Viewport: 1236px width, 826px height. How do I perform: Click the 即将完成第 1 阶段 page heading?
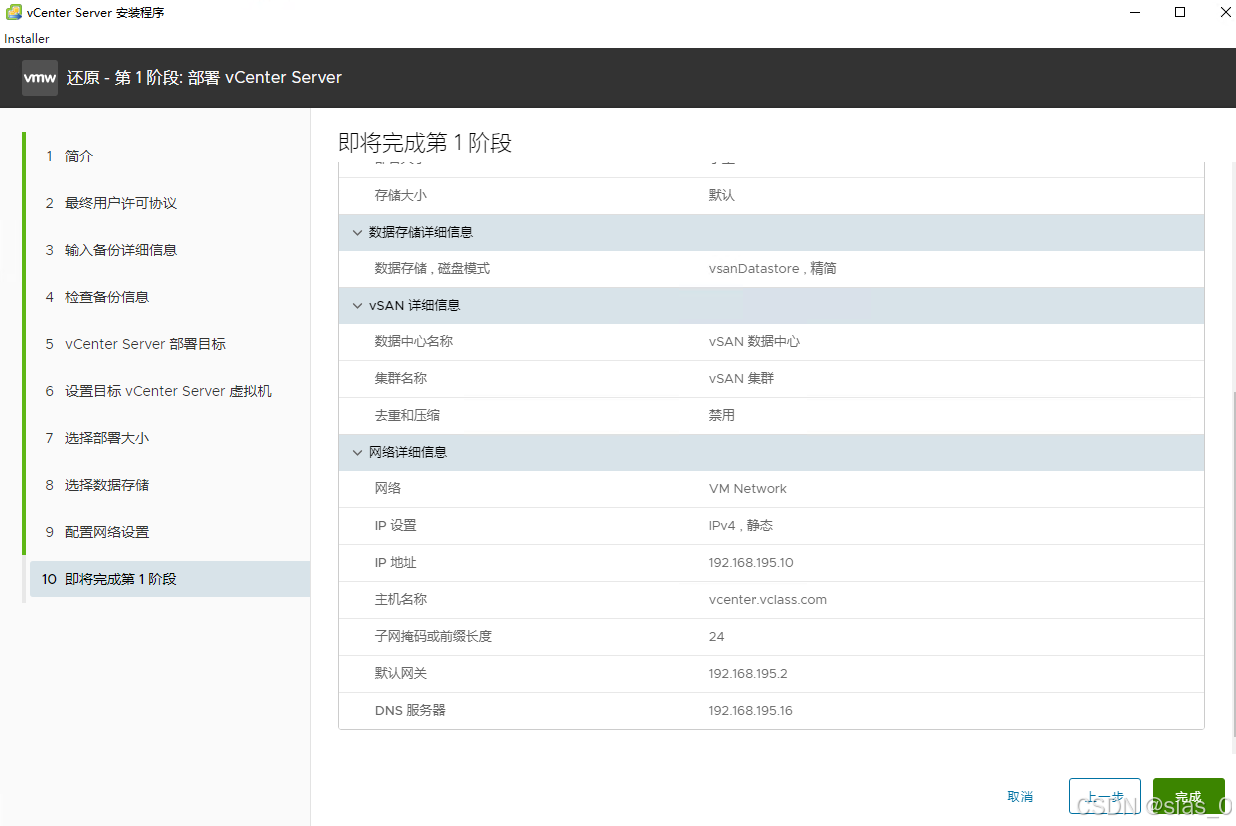pos(425,143)
